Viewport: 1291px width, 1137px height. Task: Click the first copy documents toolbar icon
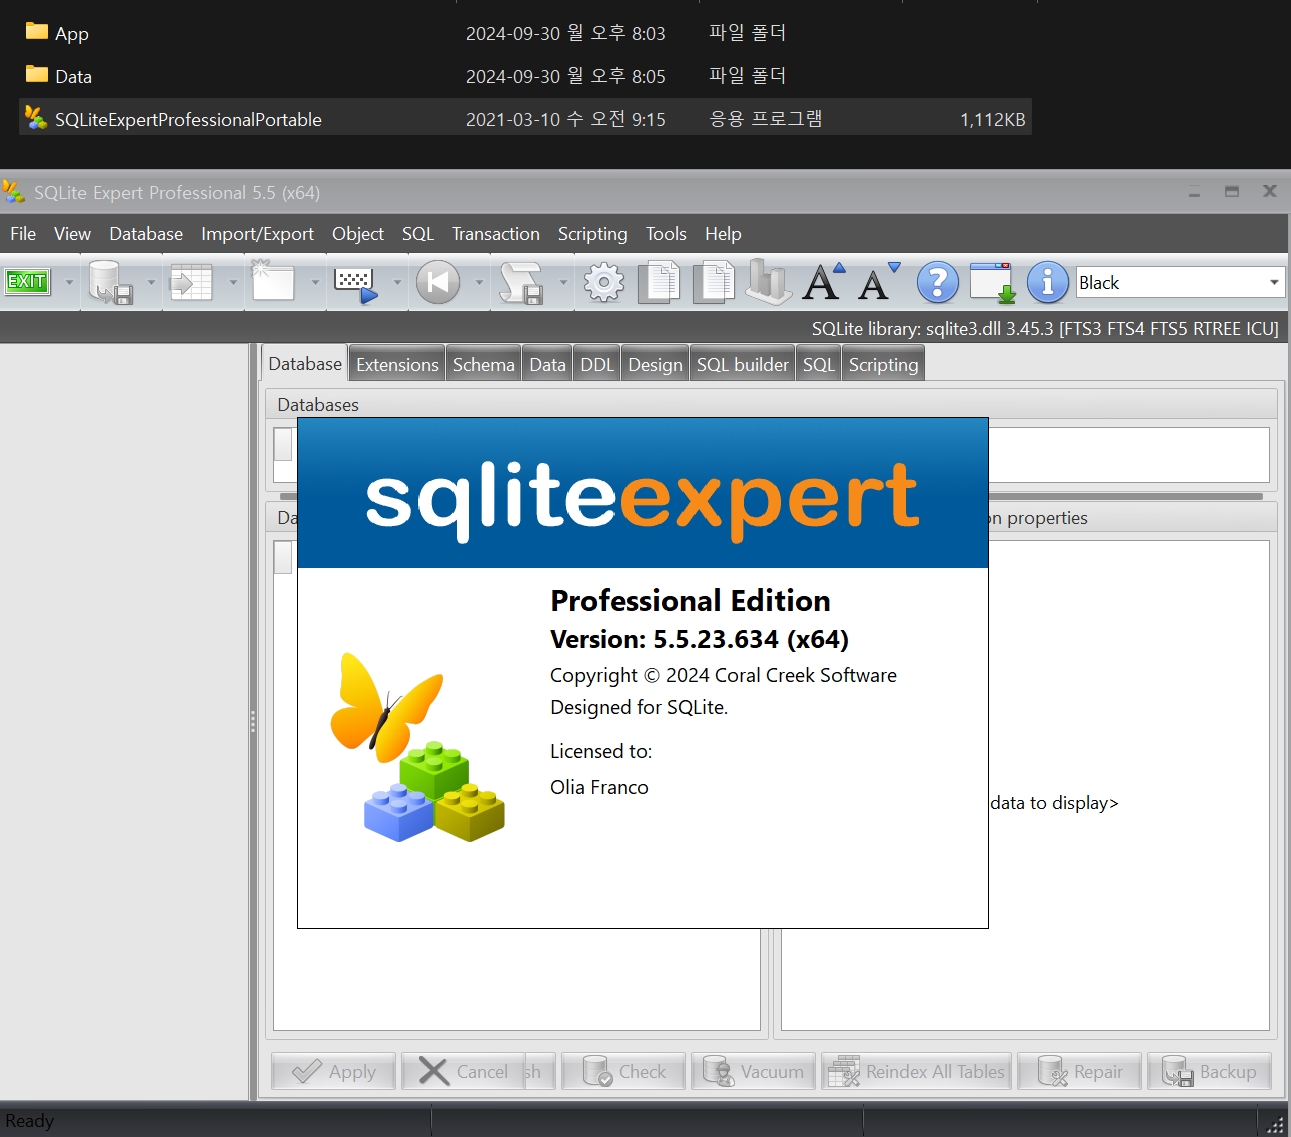(x=659, y=282)
